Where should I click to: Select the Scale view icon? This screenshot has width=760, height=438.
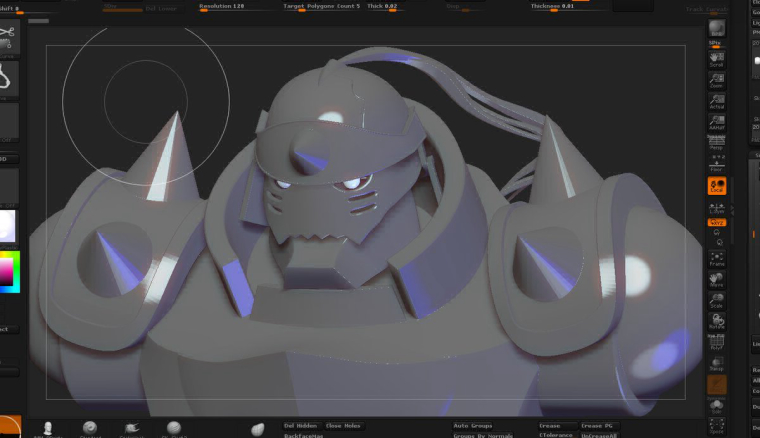(716, 300)
